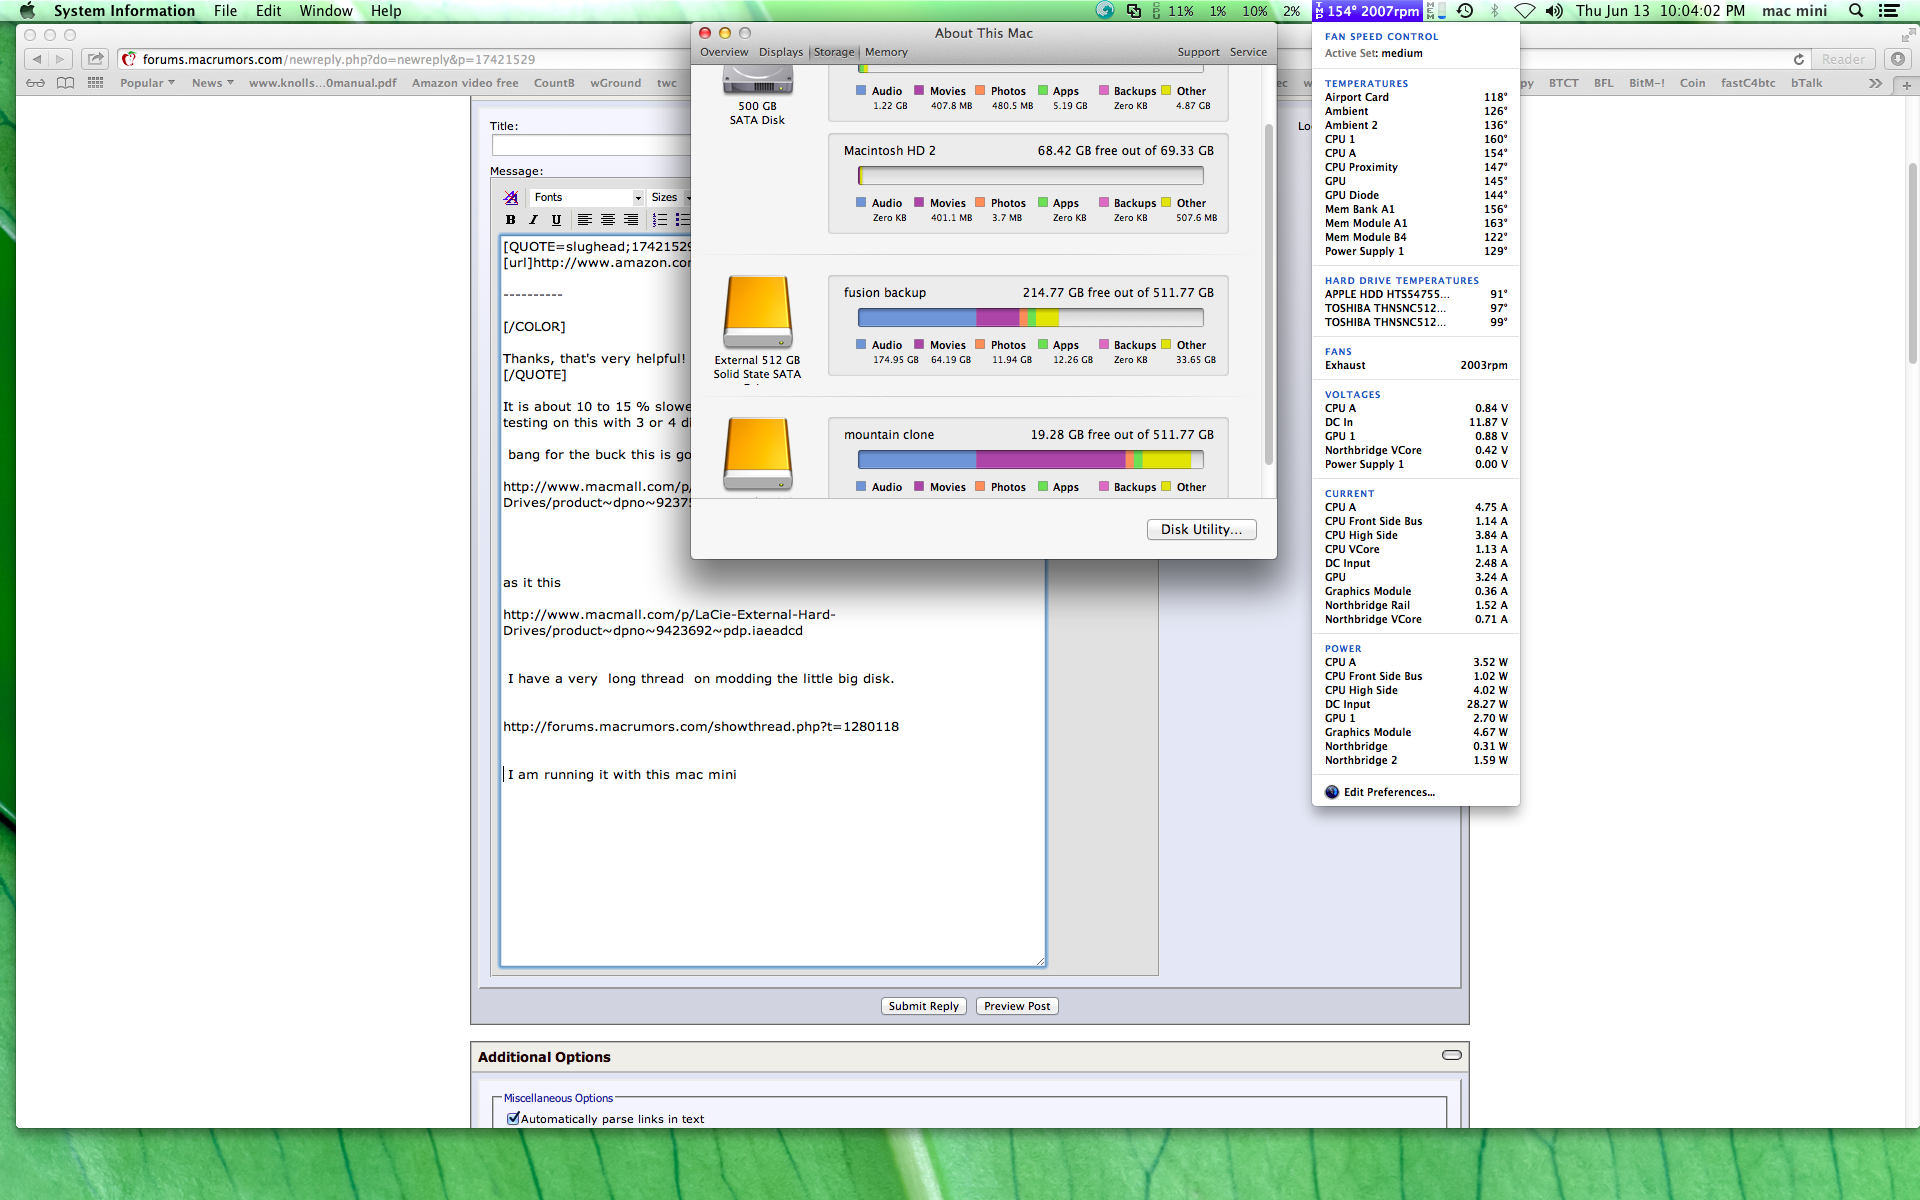Click the Macintosh HD 2 usage bar
Viewport: 1920px width, 1200px height.
[1030, 176]
